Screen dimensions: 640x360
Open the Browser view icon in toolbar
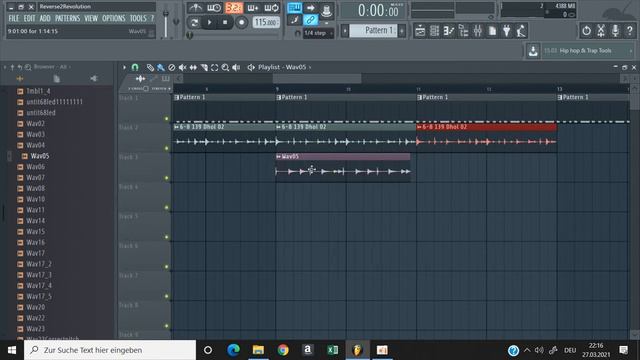[x=463, y=31]
